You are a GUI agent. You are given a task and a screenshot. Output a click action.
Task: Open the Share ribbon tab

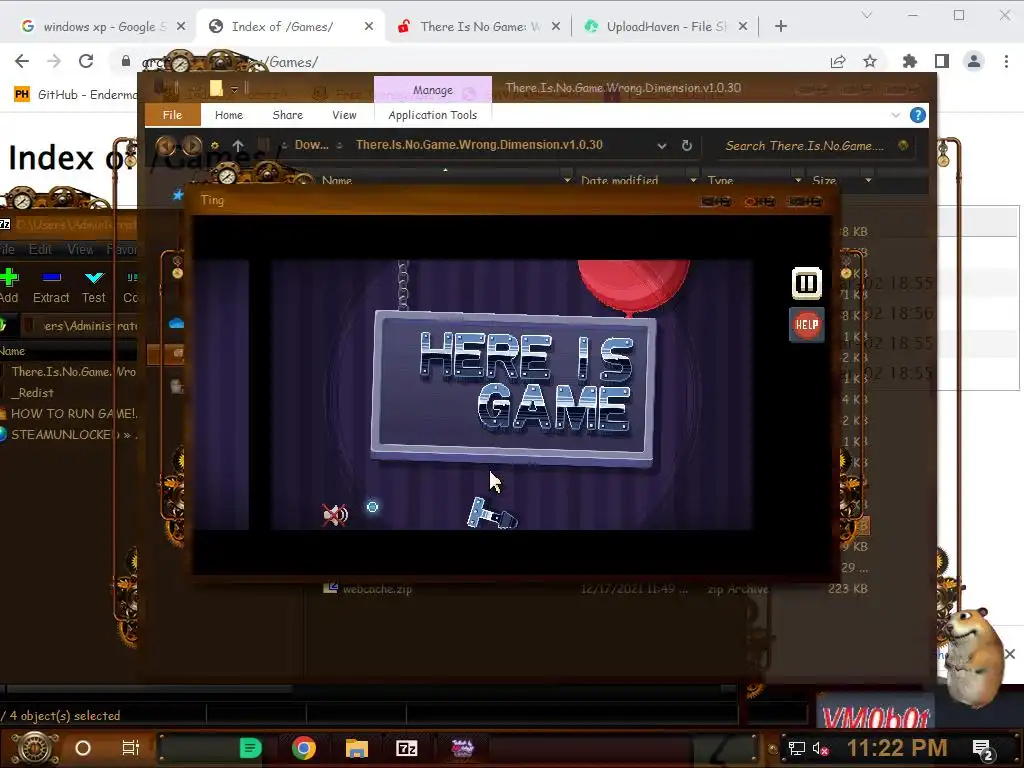point(287,115)
